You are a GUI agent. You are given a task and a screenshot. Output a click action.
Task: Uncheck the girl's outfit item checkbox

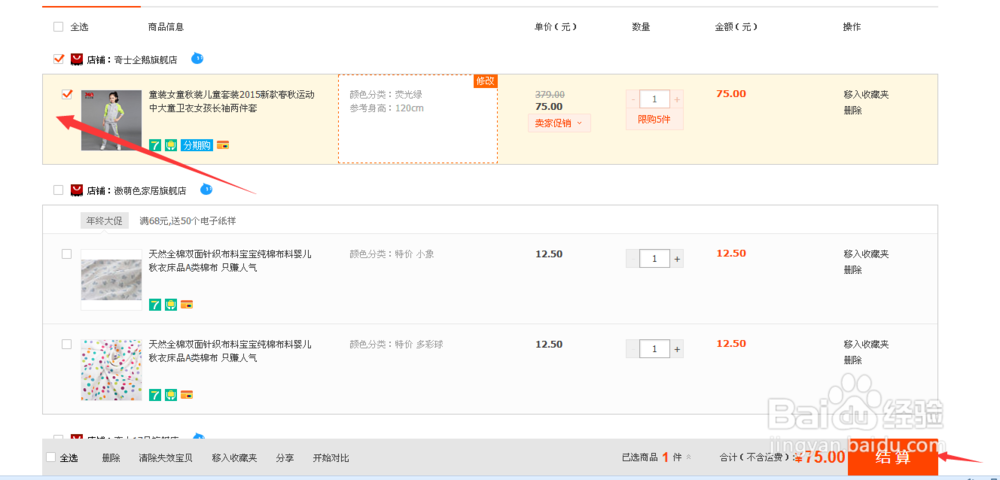point(67,94)
